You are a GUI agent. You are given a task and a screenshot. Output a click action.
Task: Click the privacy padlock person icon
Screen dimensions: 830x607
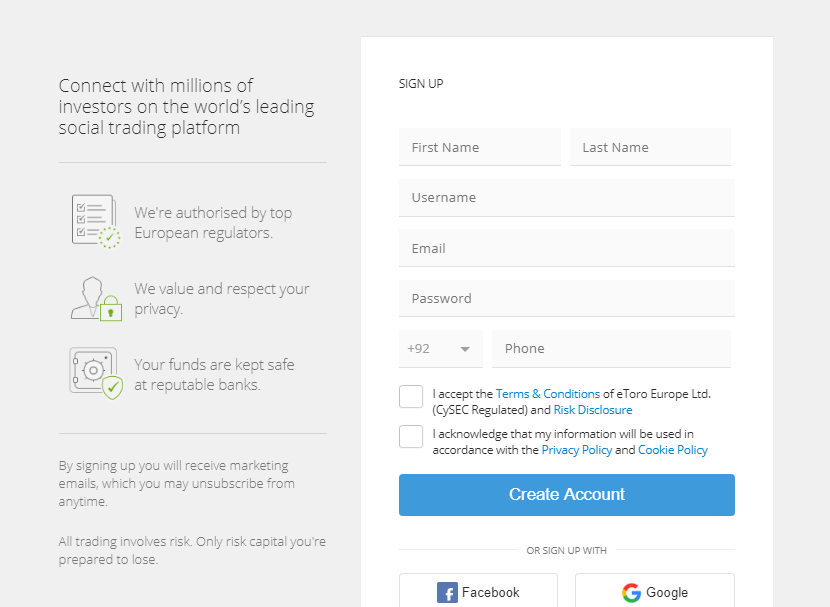[x=95, y=298]
